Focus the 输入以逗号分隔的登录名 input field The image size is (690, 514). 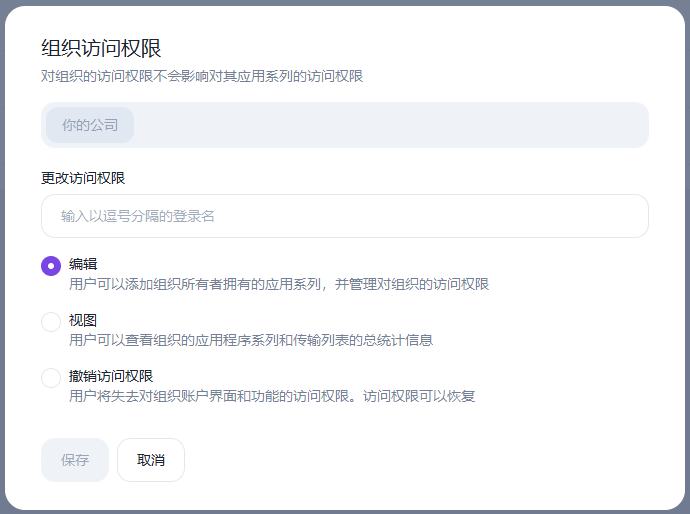pyautogui.click(x=345, y=216)
